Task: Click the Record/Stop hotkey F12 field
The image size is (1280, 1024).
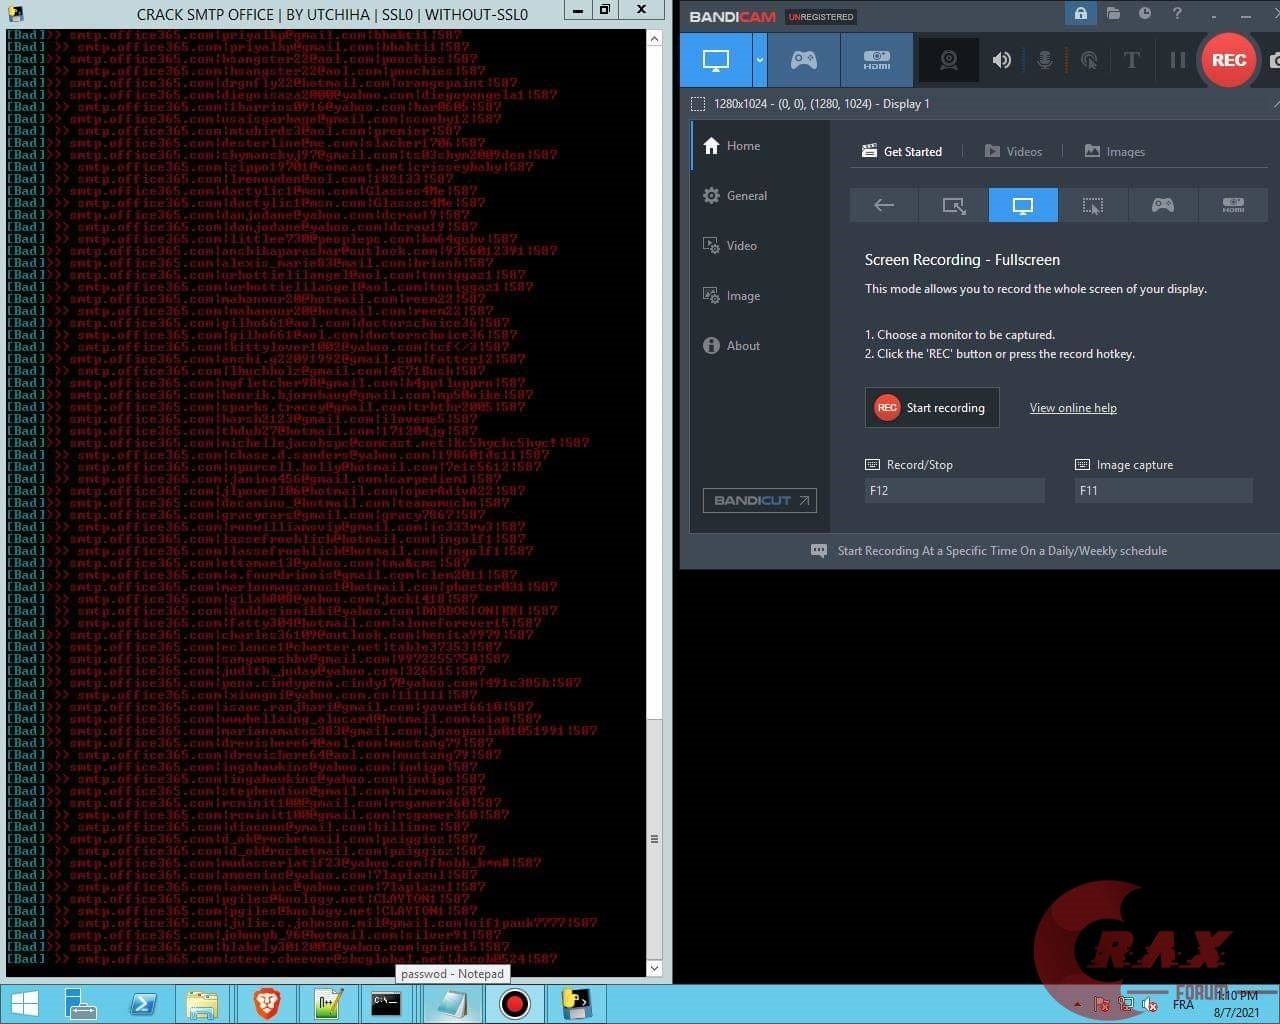Action: point(955,490)
